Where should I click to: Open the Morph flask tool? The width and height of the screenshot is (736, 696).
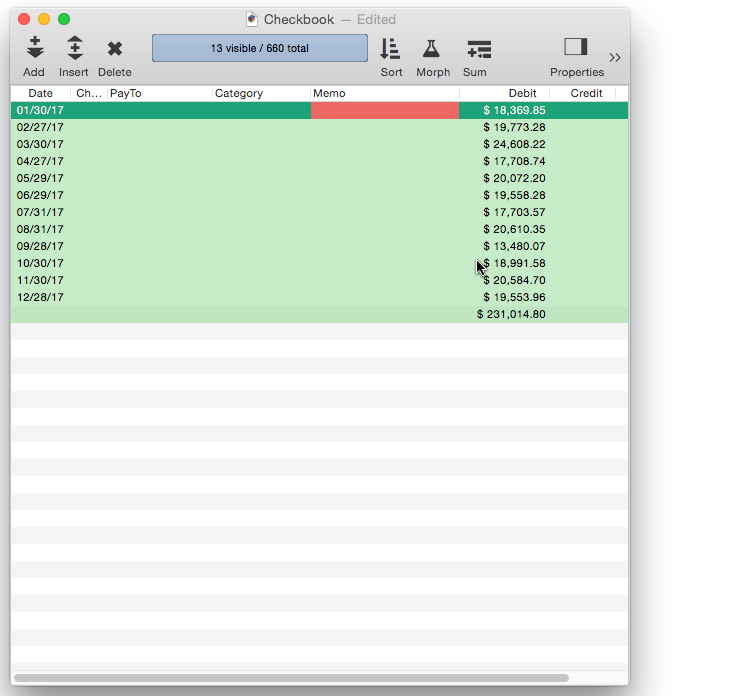pyautogui.click(x=431, y=48)
